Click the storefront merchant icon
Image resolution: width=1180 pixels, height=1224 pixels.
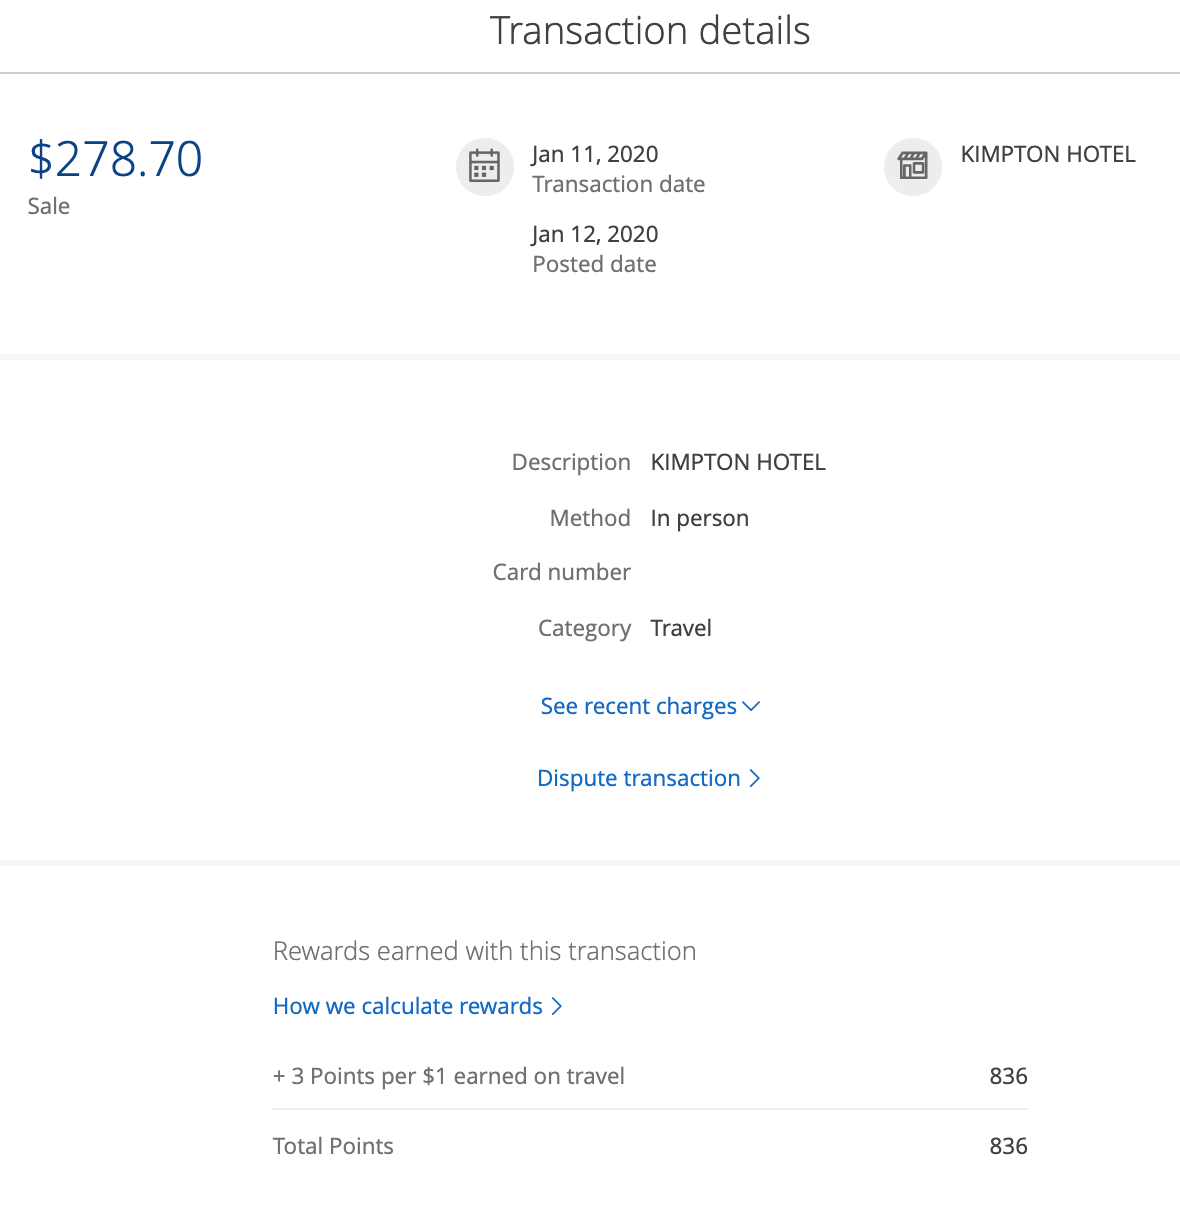913,166
